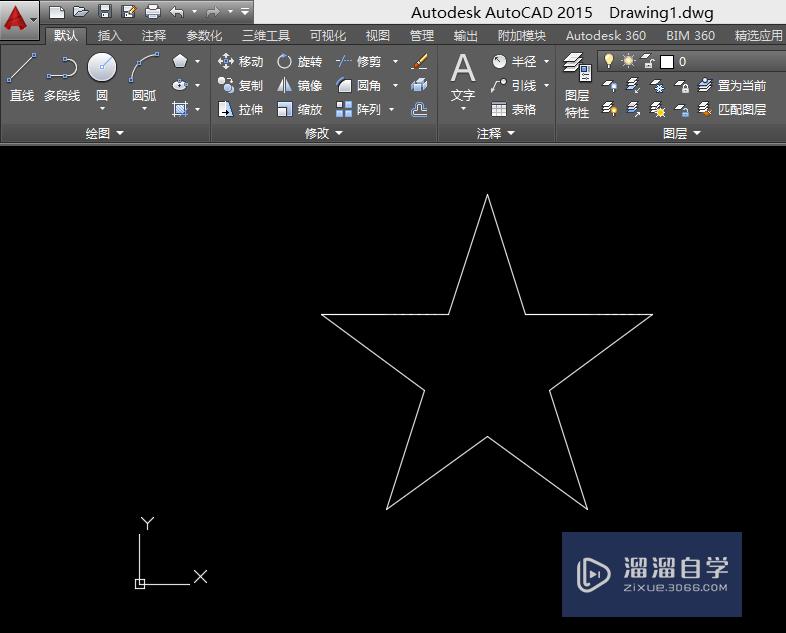
Task: Open the 注释 ribbon tab
Action: (x=153, y=36)
